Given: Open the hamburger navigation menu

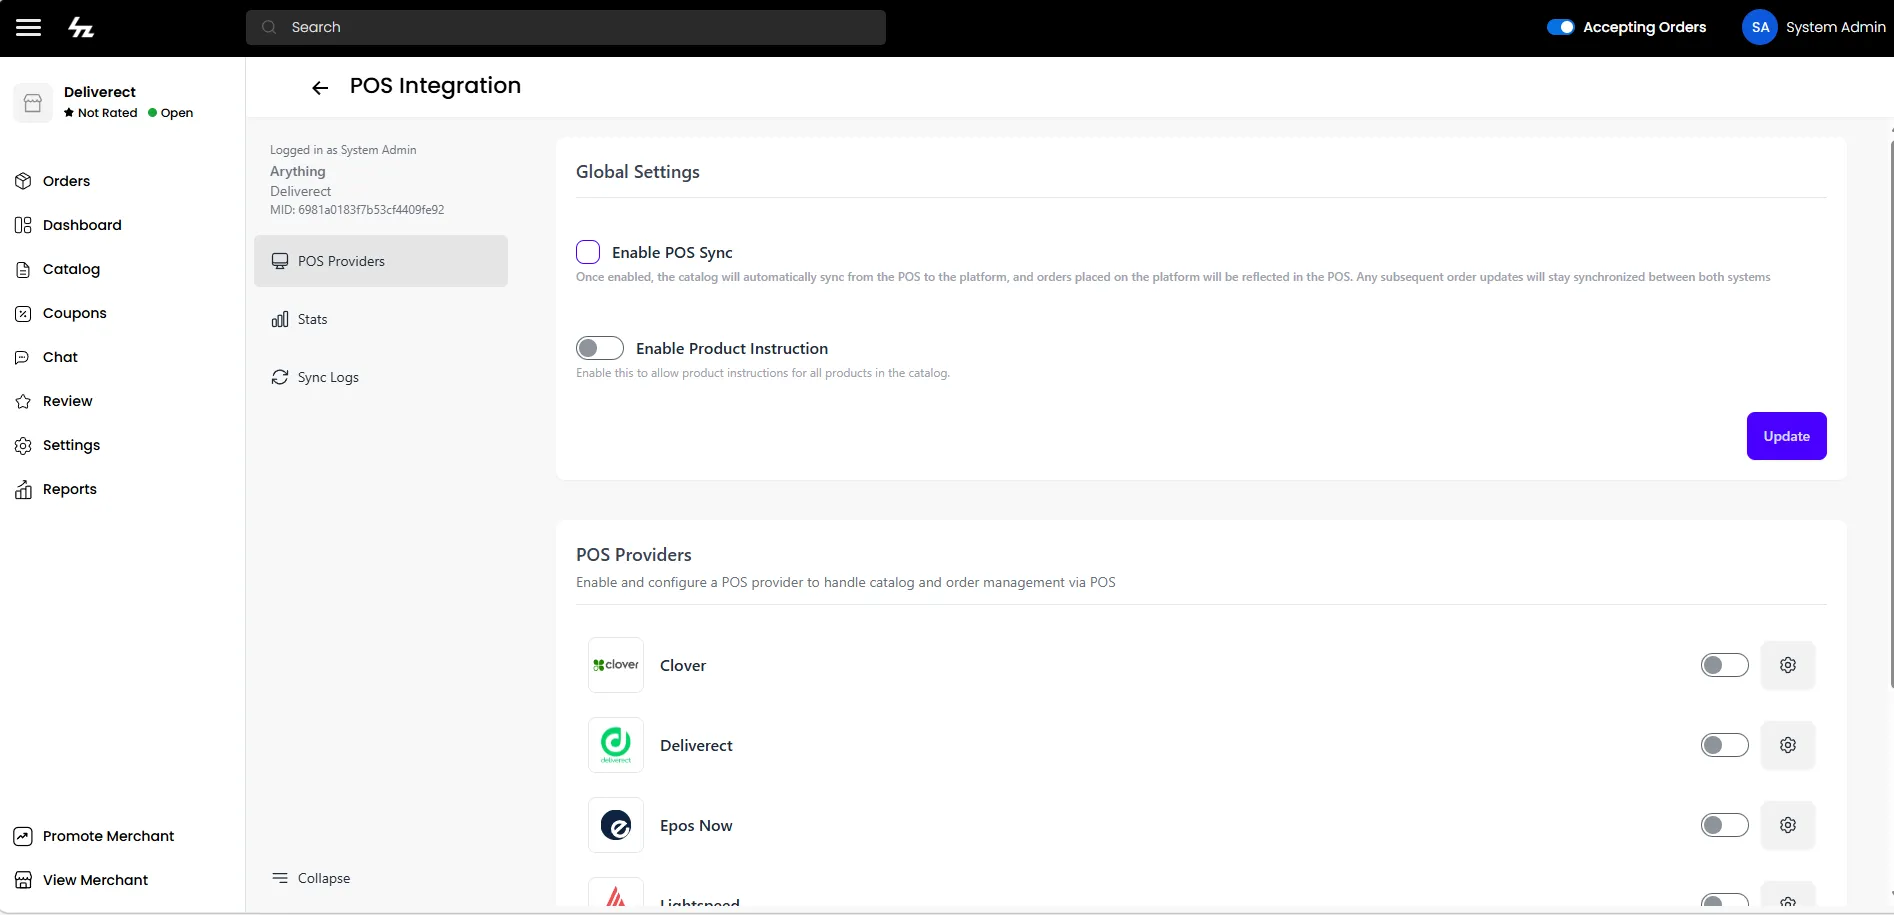Looking at the screenshot, I should [29, 27].
